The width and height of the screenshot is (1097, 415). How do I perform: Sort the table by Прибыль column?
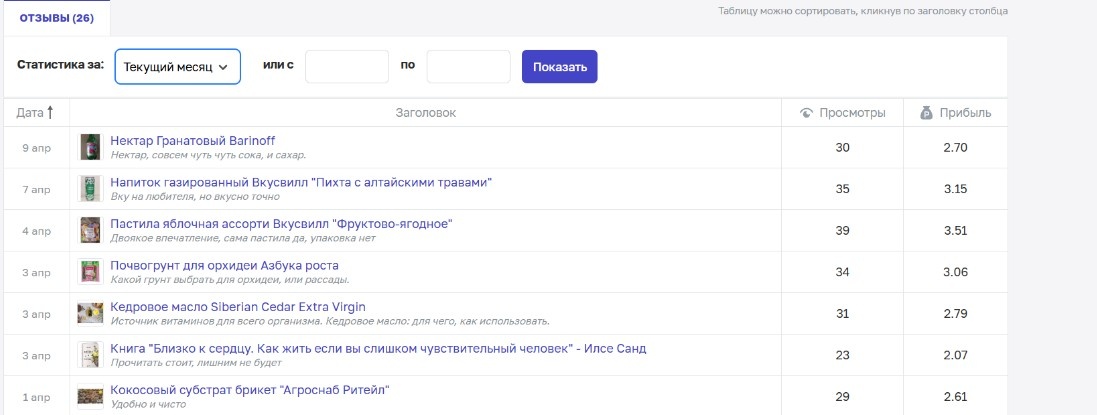956,113
